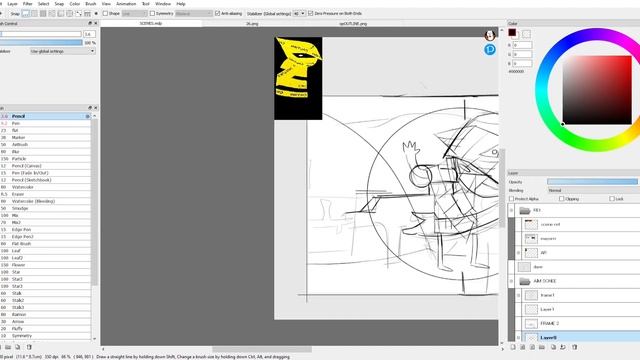The image size is (640, 360).
Task: Select the Eraser brush
Action: 45,194
